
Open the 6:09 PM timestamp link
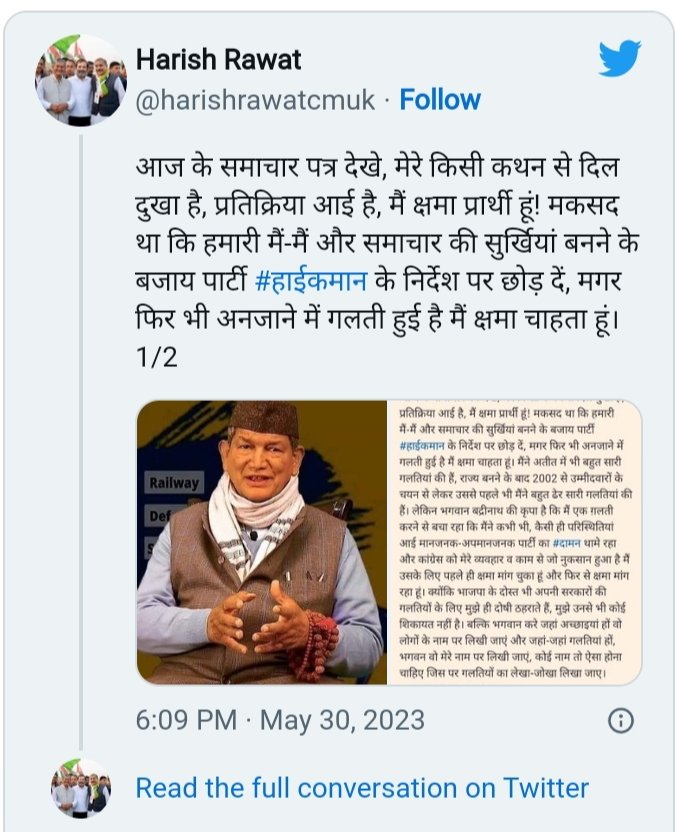186,720
